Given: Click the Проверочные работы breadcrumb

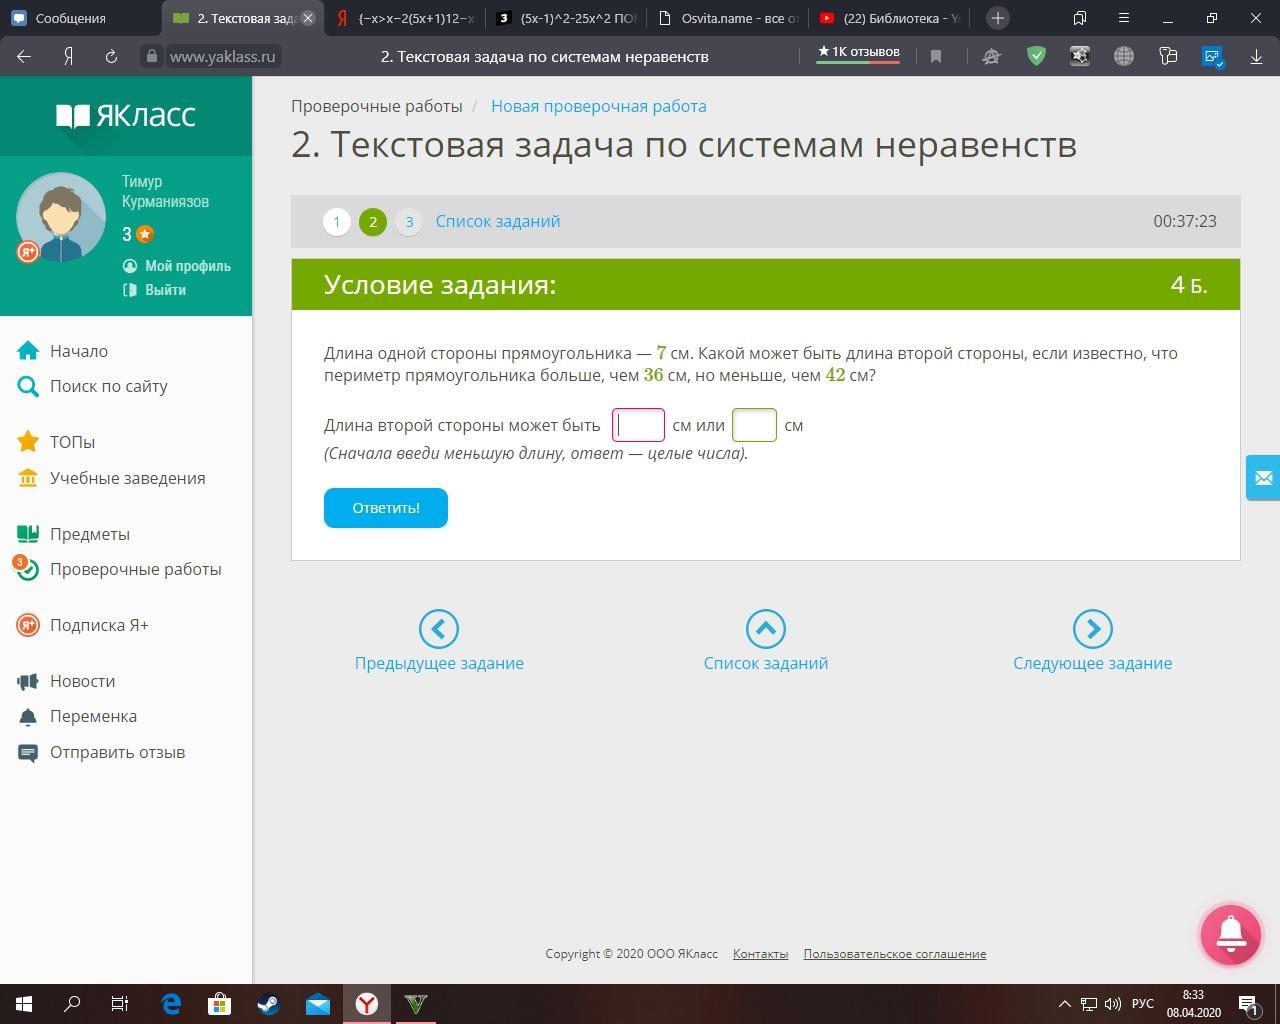Looking at the screenshot, I should pyautogui.click(x=377, y=106).
